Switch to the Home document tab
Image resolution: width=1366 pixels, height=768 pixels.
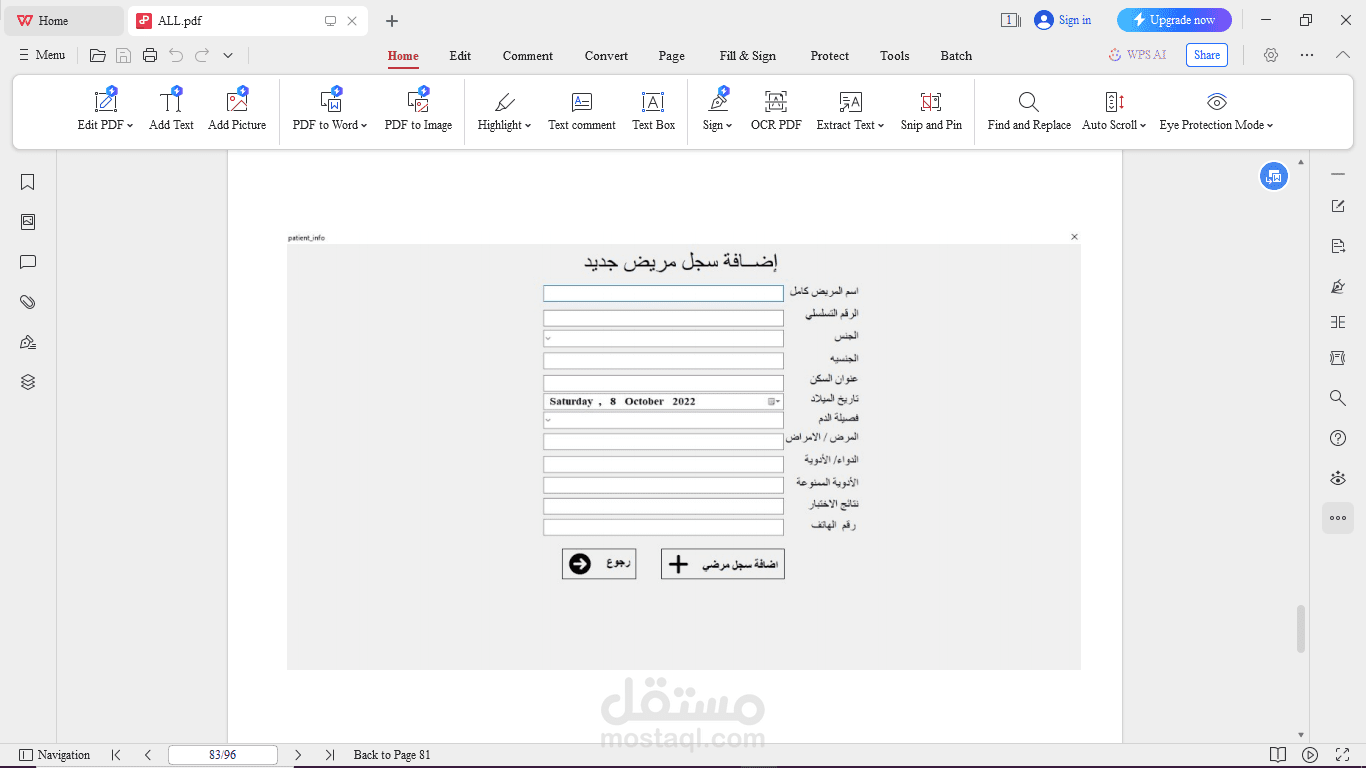[x=64, y=20]
